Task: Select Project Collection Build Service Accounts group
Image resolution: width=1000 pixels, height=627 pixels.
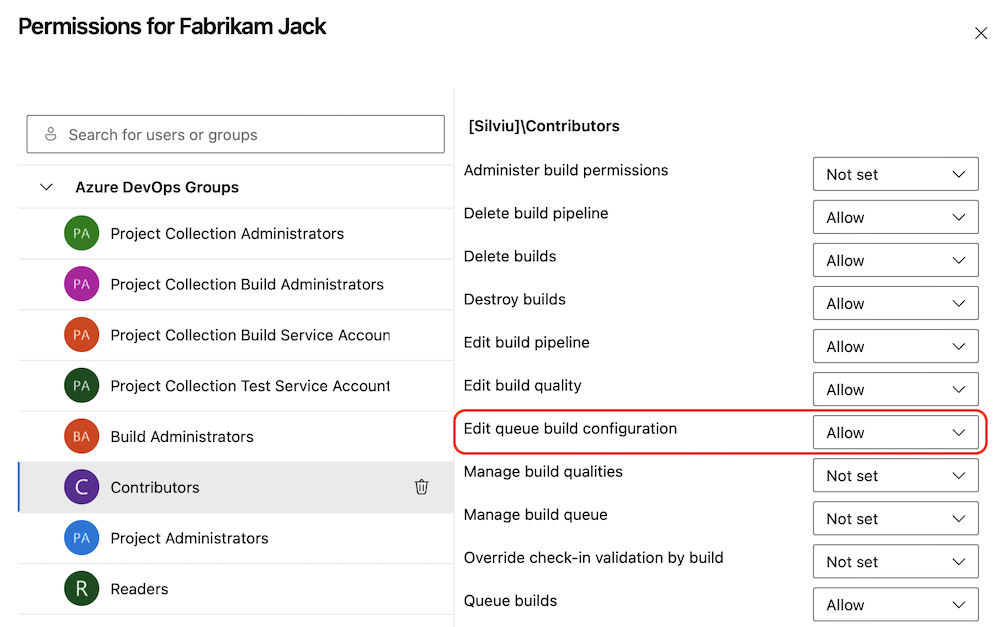Action: (x=250, y=335)
